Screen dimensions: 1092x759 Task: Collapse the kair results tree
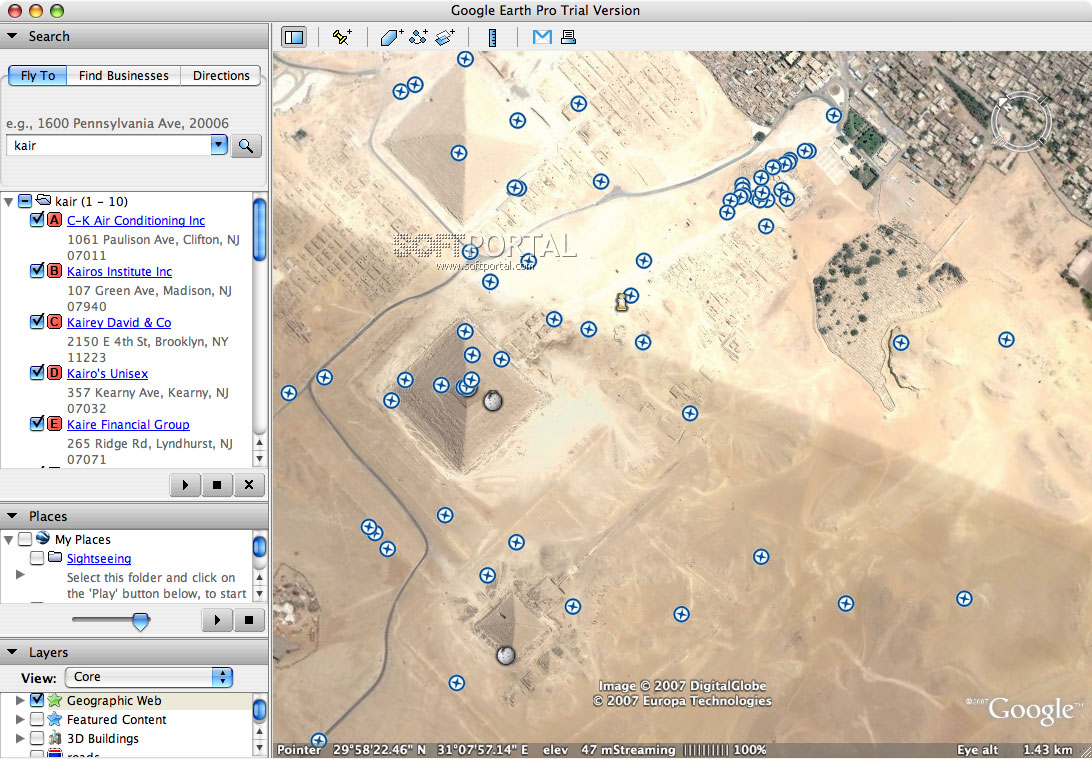coord(8,202)
